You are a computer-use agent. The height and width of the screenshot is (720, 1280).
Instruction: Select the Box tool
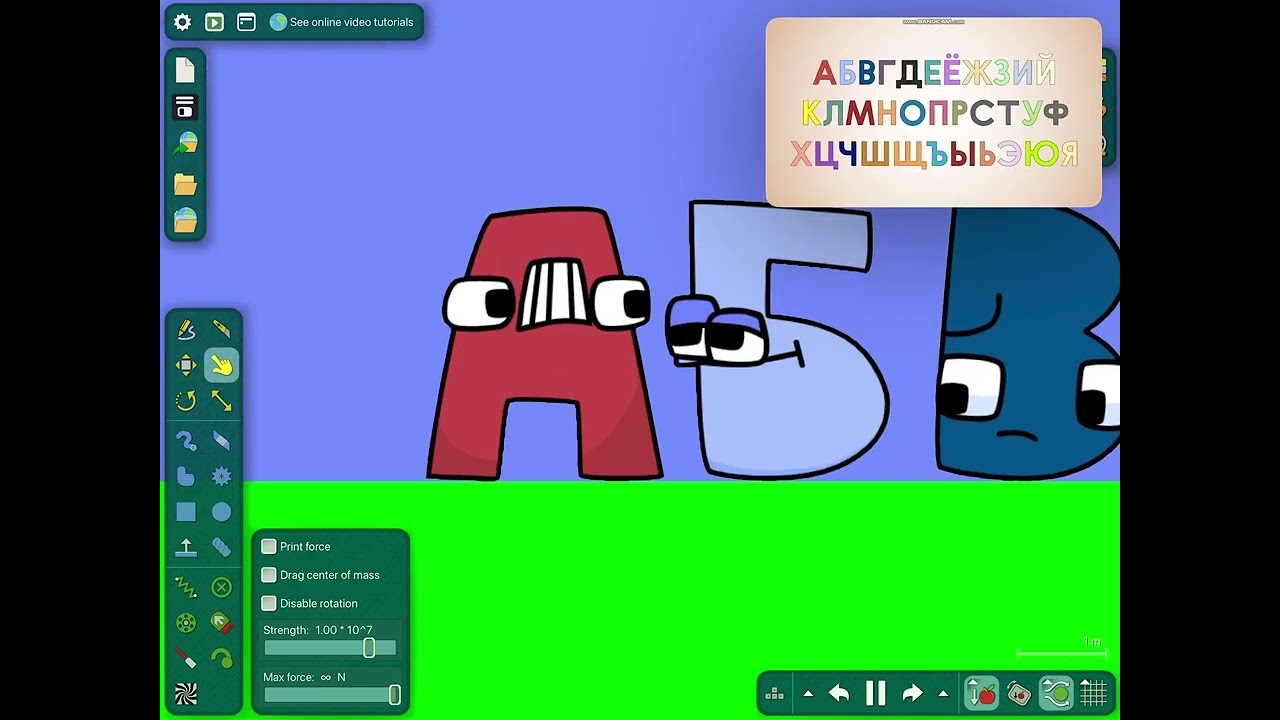click(186, 512)
